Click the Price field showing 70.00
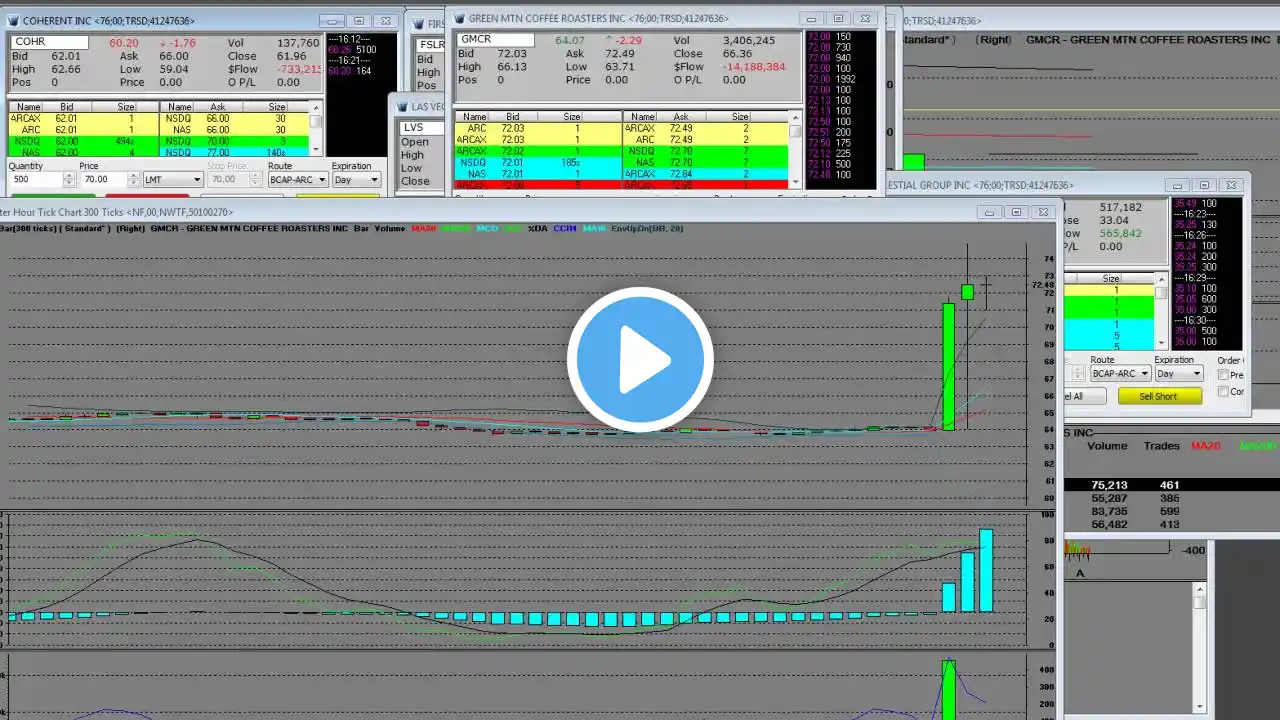The image size is (1280, 720). point(104,180)
